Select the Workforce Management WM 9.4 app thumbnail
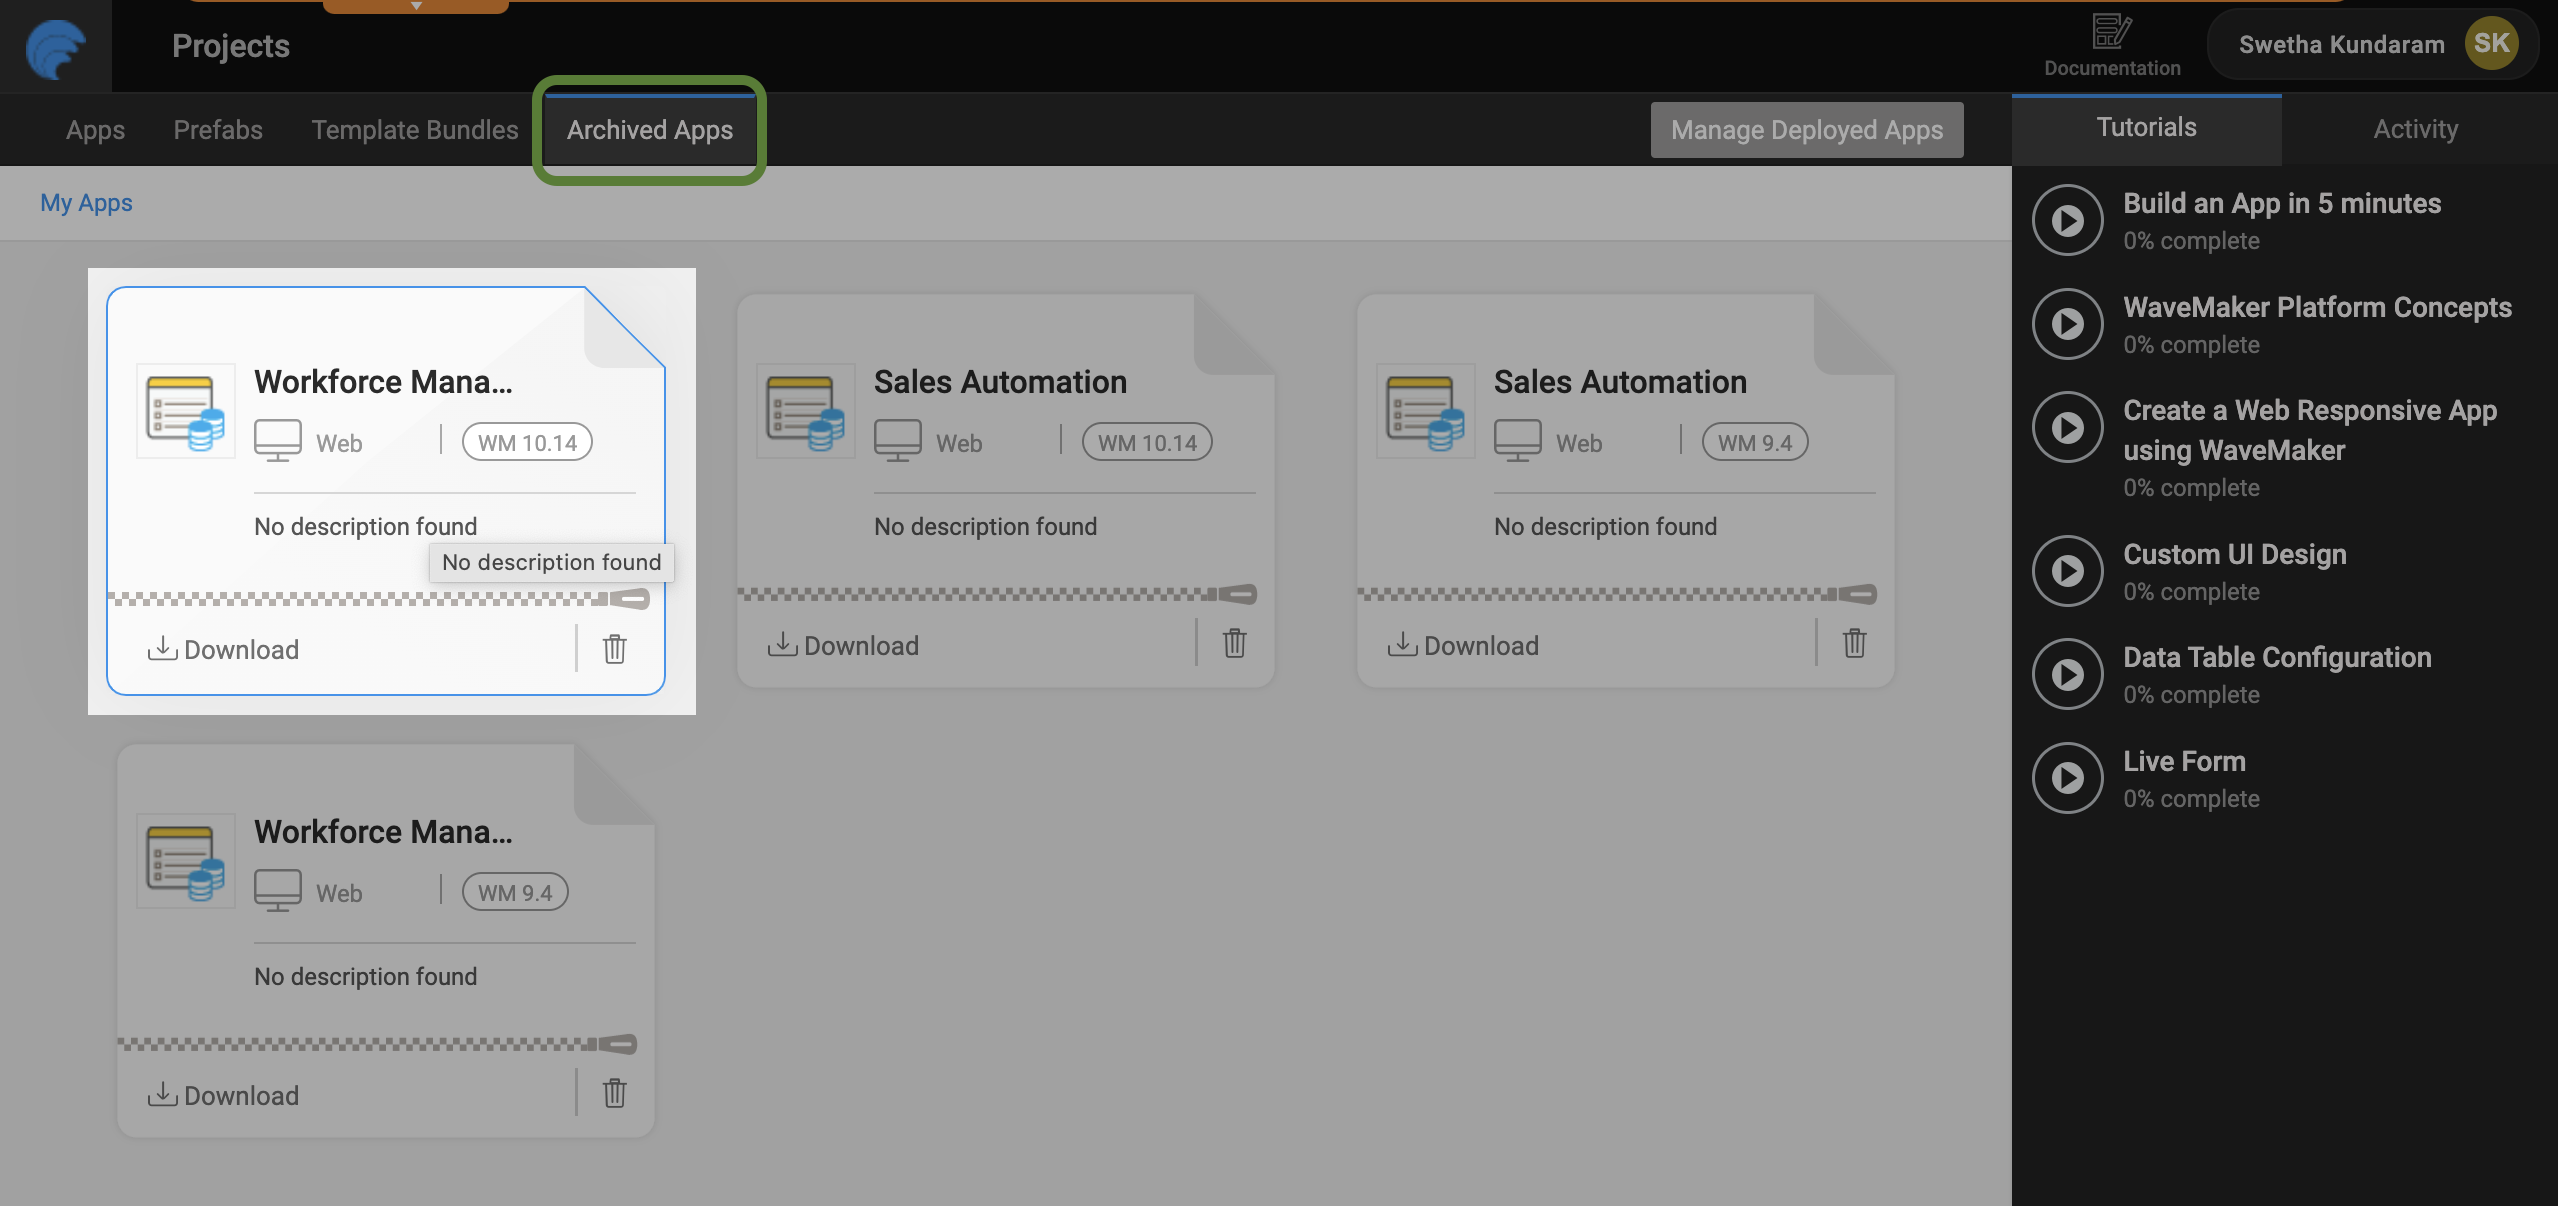The height and width of the screenshot is (1206, 2558). [x=186, y=860]
